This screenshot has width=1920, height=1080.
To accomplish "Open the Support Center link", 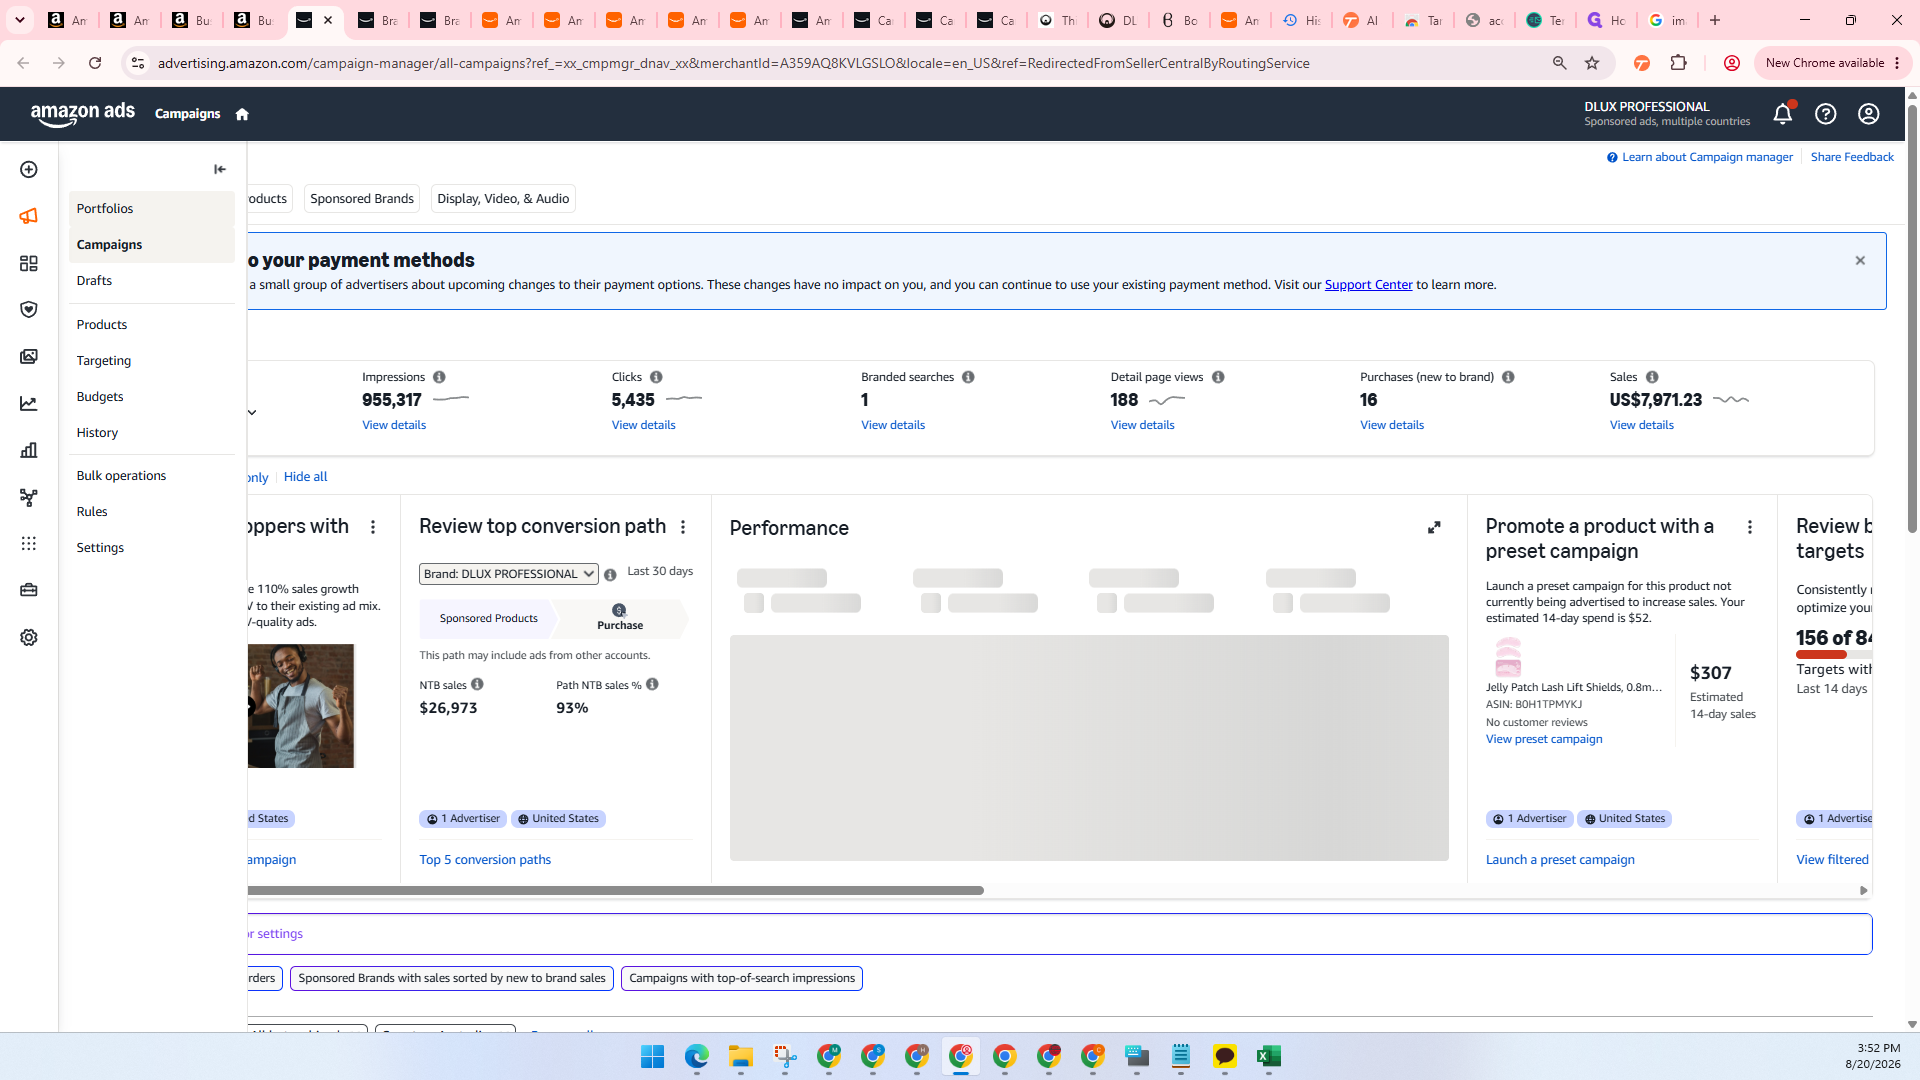I will [x=1368, y=285].
